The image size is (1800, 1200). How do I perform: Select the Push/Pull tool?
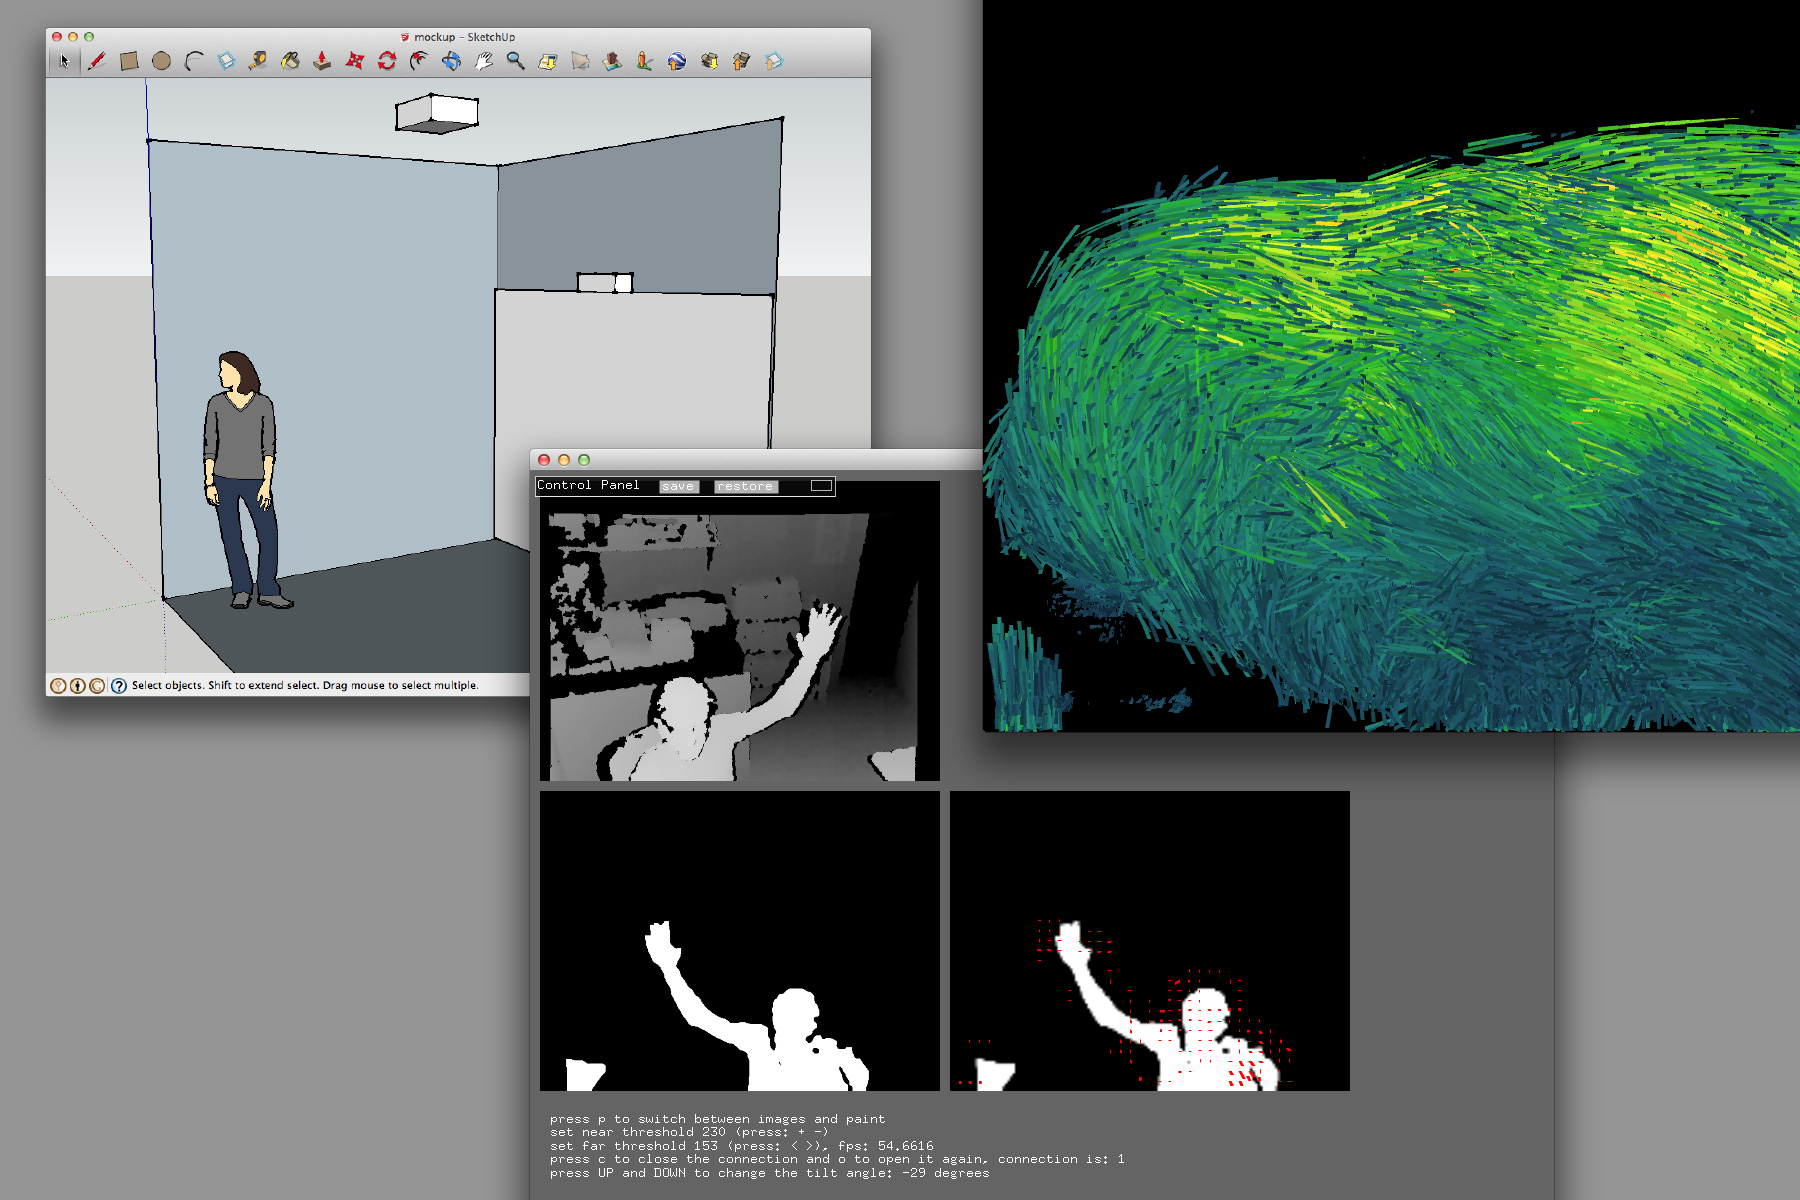(x=322, y=61)
